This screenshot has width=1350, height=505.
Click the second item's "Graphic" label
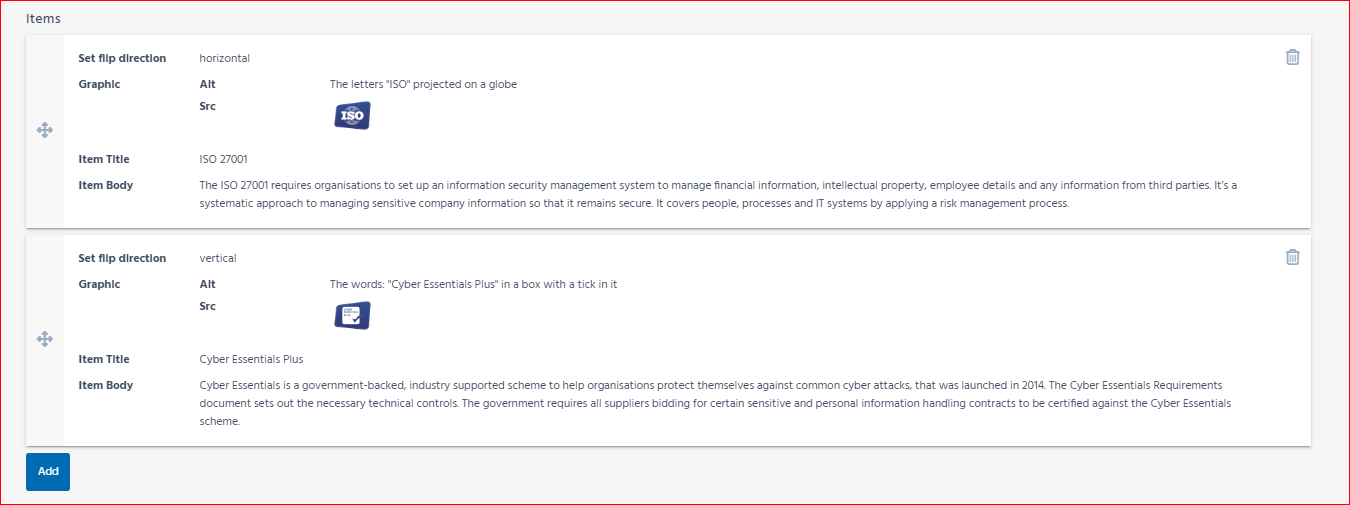tap(99, 284)
